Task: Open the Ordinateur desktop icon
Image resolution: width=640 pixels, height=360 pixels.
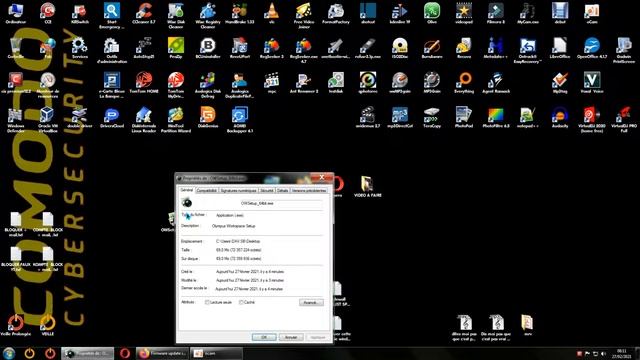Action: point(16,13)
